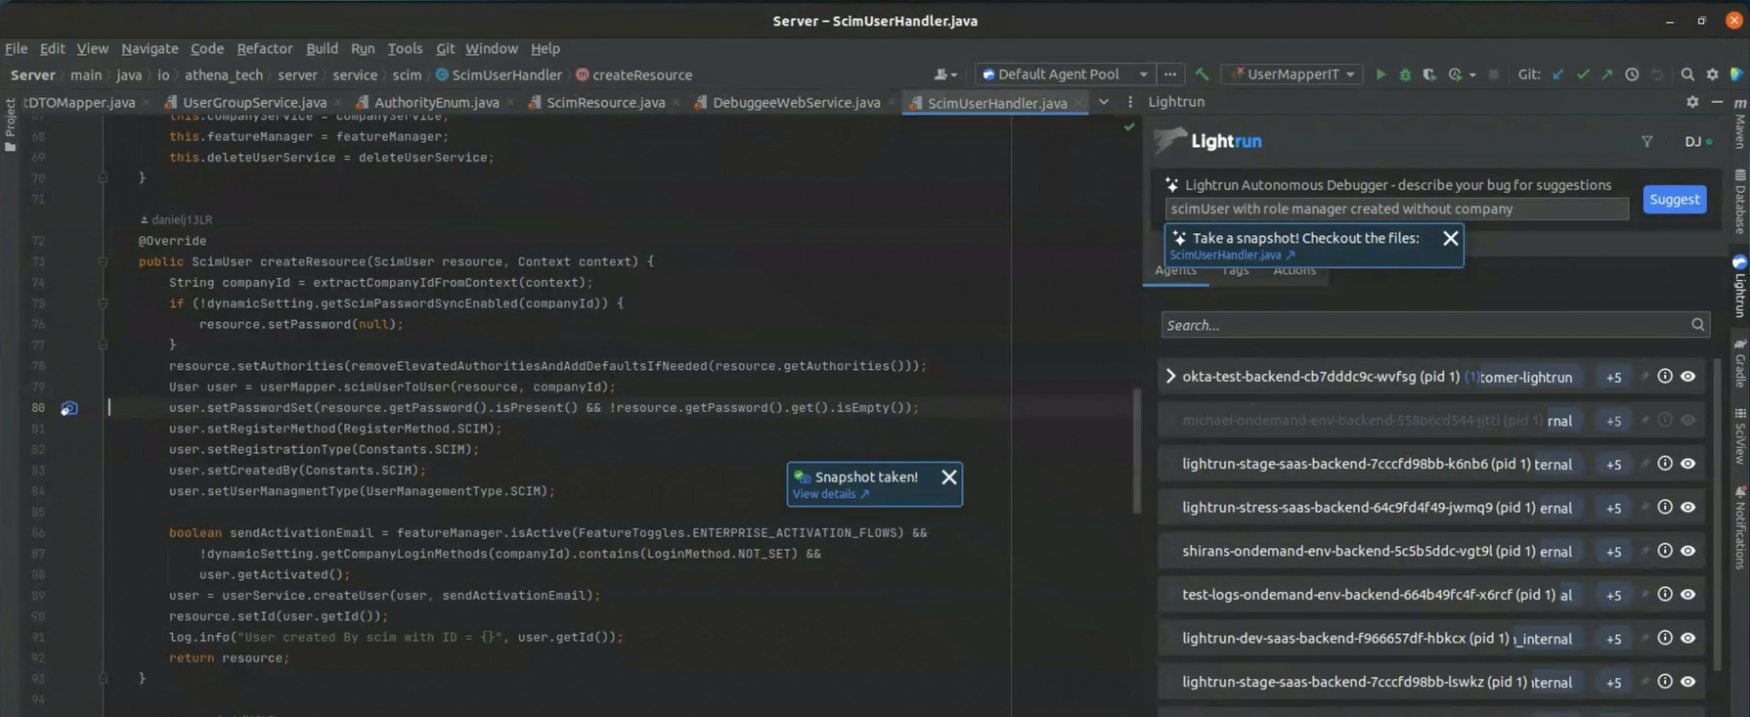Show info for okta-test-backend agent
The image size is (1750, 717).
click(1665, 377)
